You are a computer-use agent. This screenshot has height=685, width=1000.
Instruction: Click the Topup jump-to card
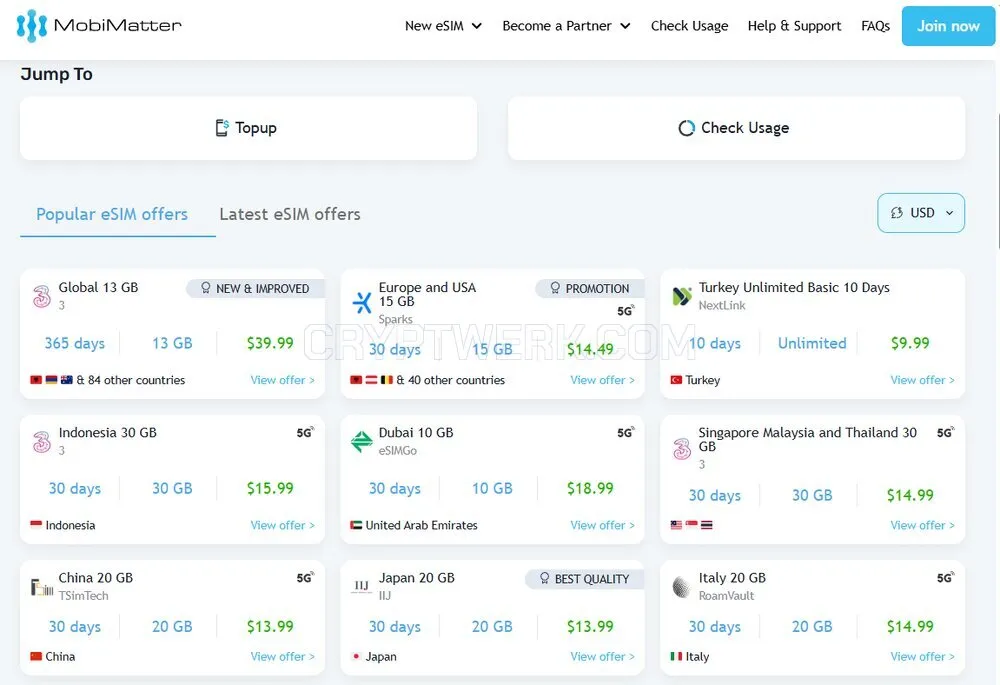coord(249,128)
